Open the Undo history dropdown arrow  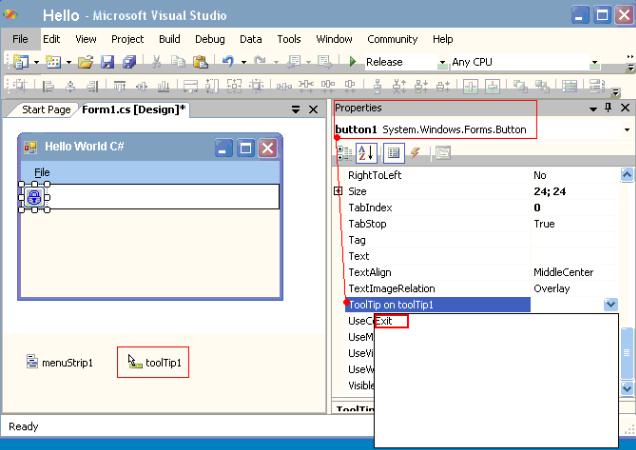244,62
